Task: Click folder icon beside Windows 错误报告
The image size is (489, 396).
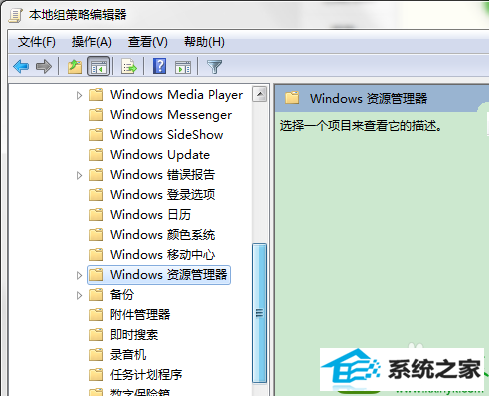Action: coord(96,175)
